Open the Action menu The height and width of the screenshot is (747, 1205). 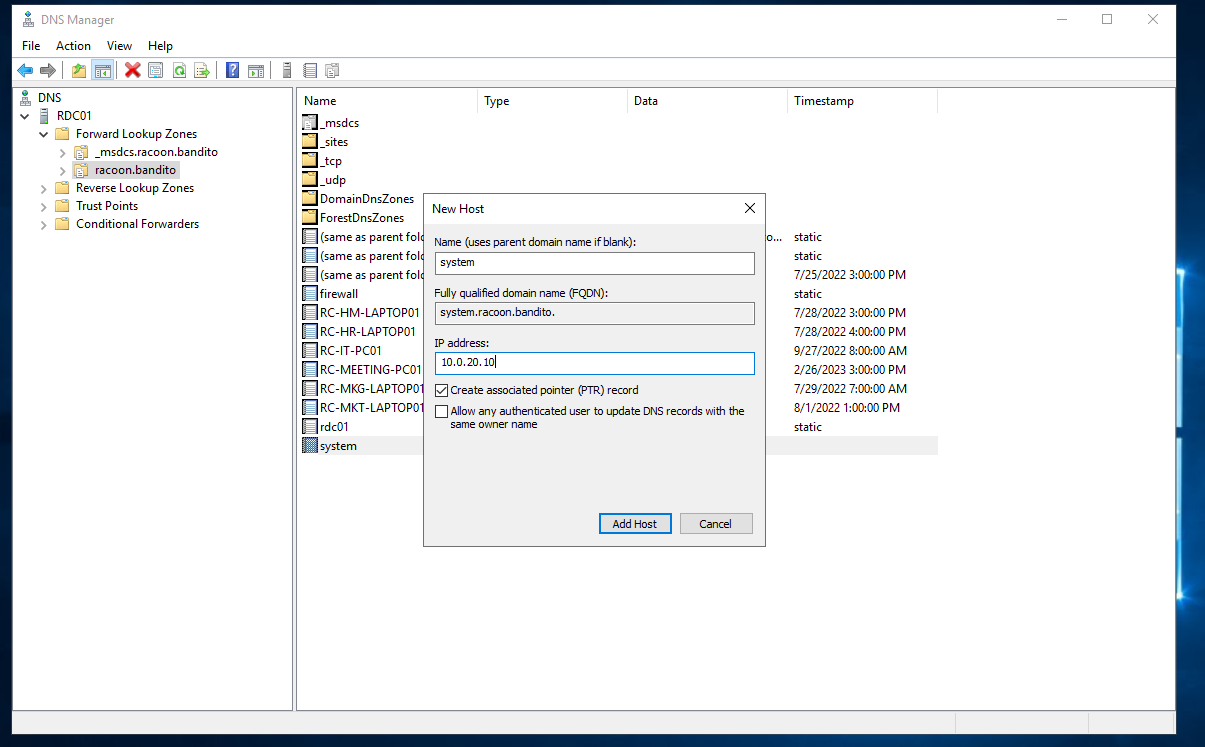73,46
